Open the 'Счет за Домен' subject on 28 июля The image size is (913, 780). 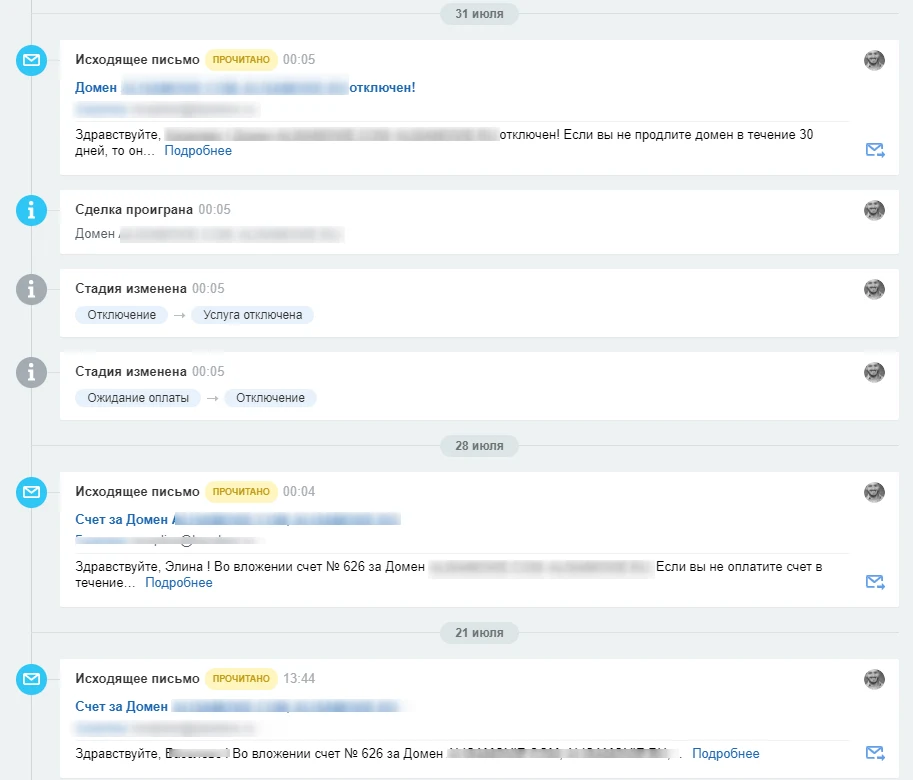tap(238, 519)
